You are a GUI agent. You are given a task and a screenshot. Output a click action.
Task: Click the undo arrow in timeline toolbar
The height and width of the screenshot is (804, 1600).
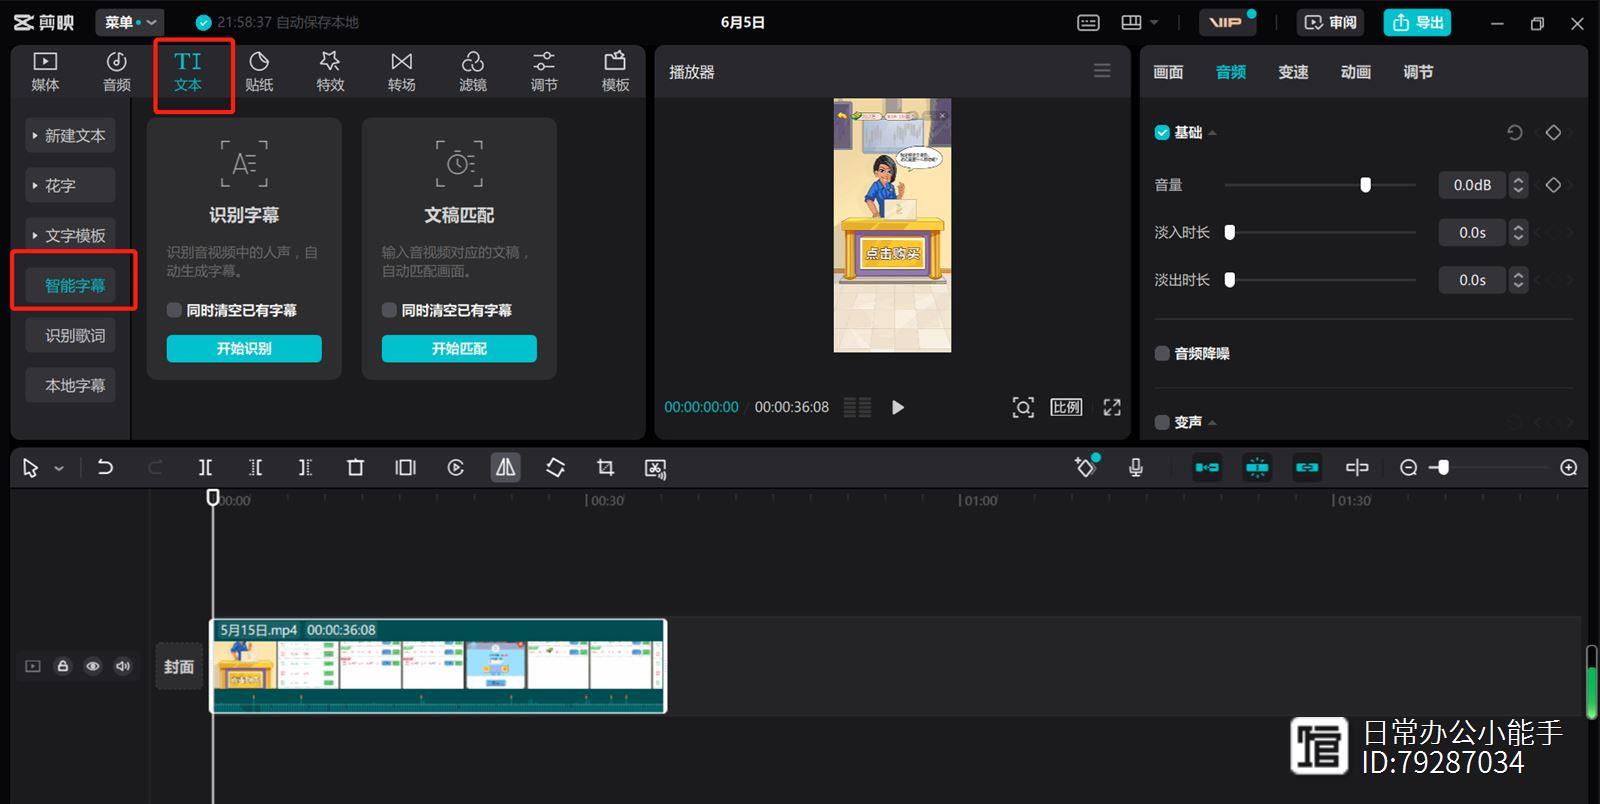(x=105, y=467)
